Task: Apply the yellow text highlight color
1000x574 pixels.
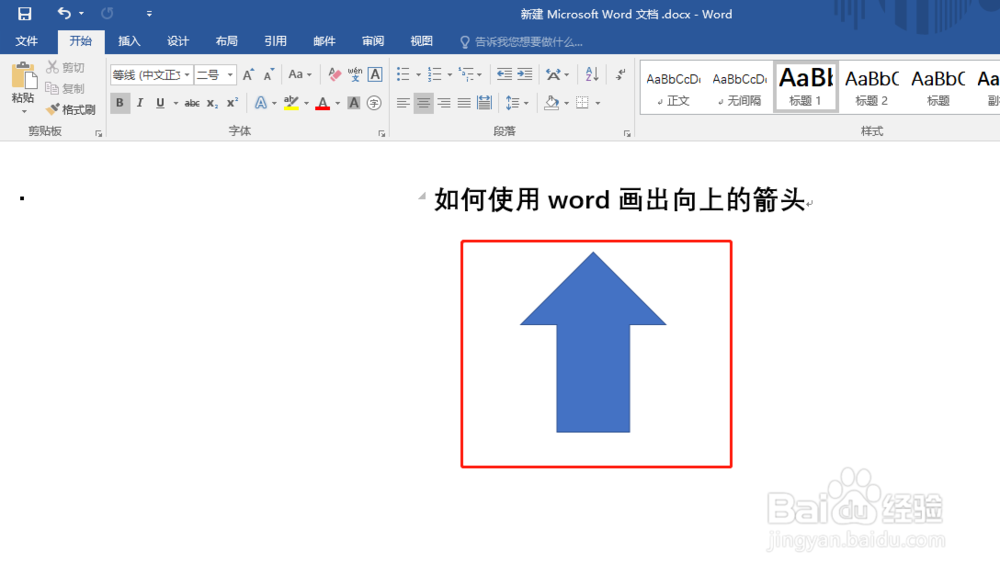Action: (x=291, y=103)
